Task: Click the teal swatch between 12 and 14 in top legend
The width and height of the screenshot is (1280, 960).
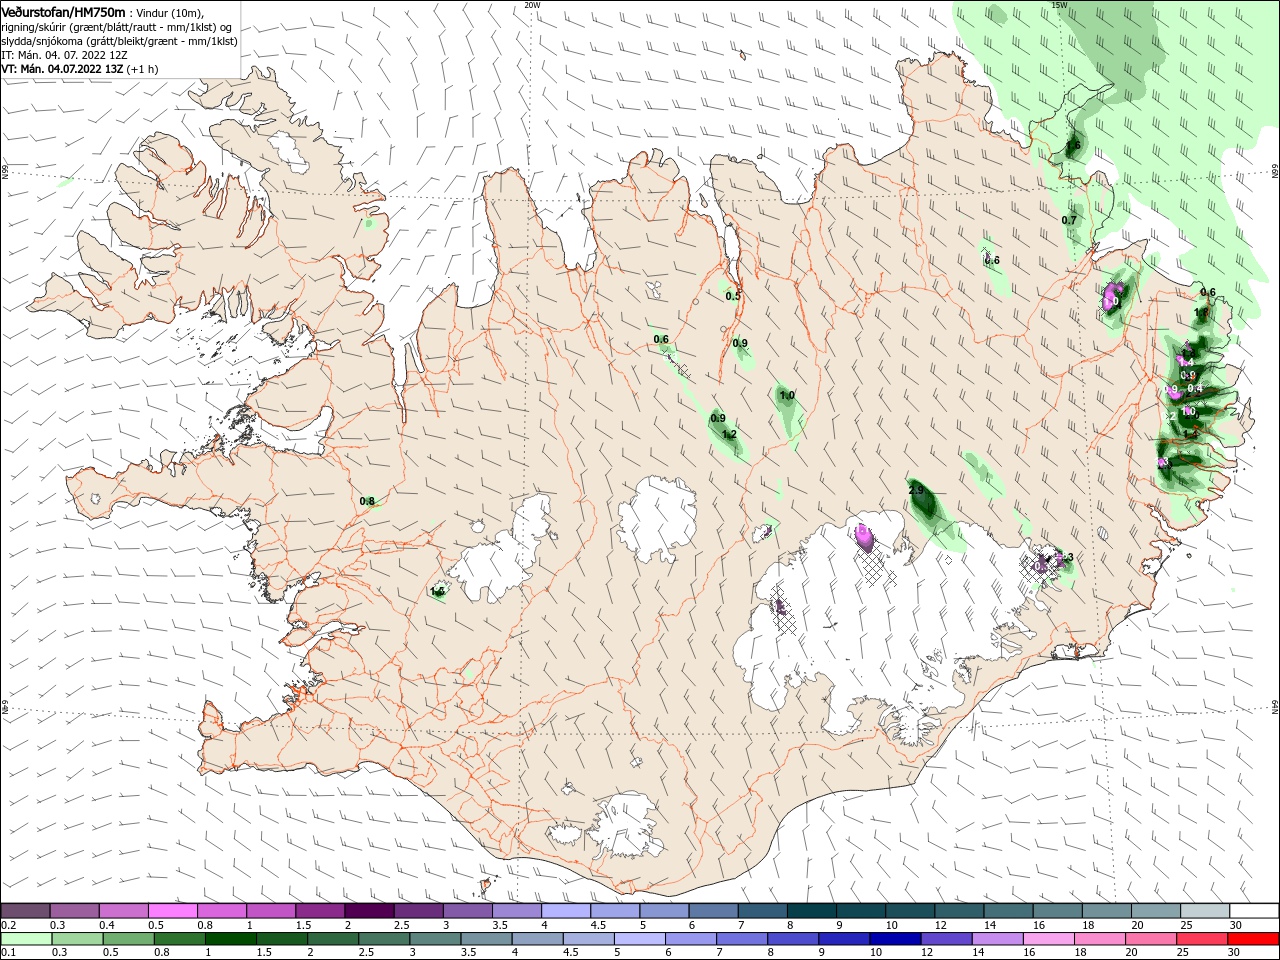Action: (959, 911)
